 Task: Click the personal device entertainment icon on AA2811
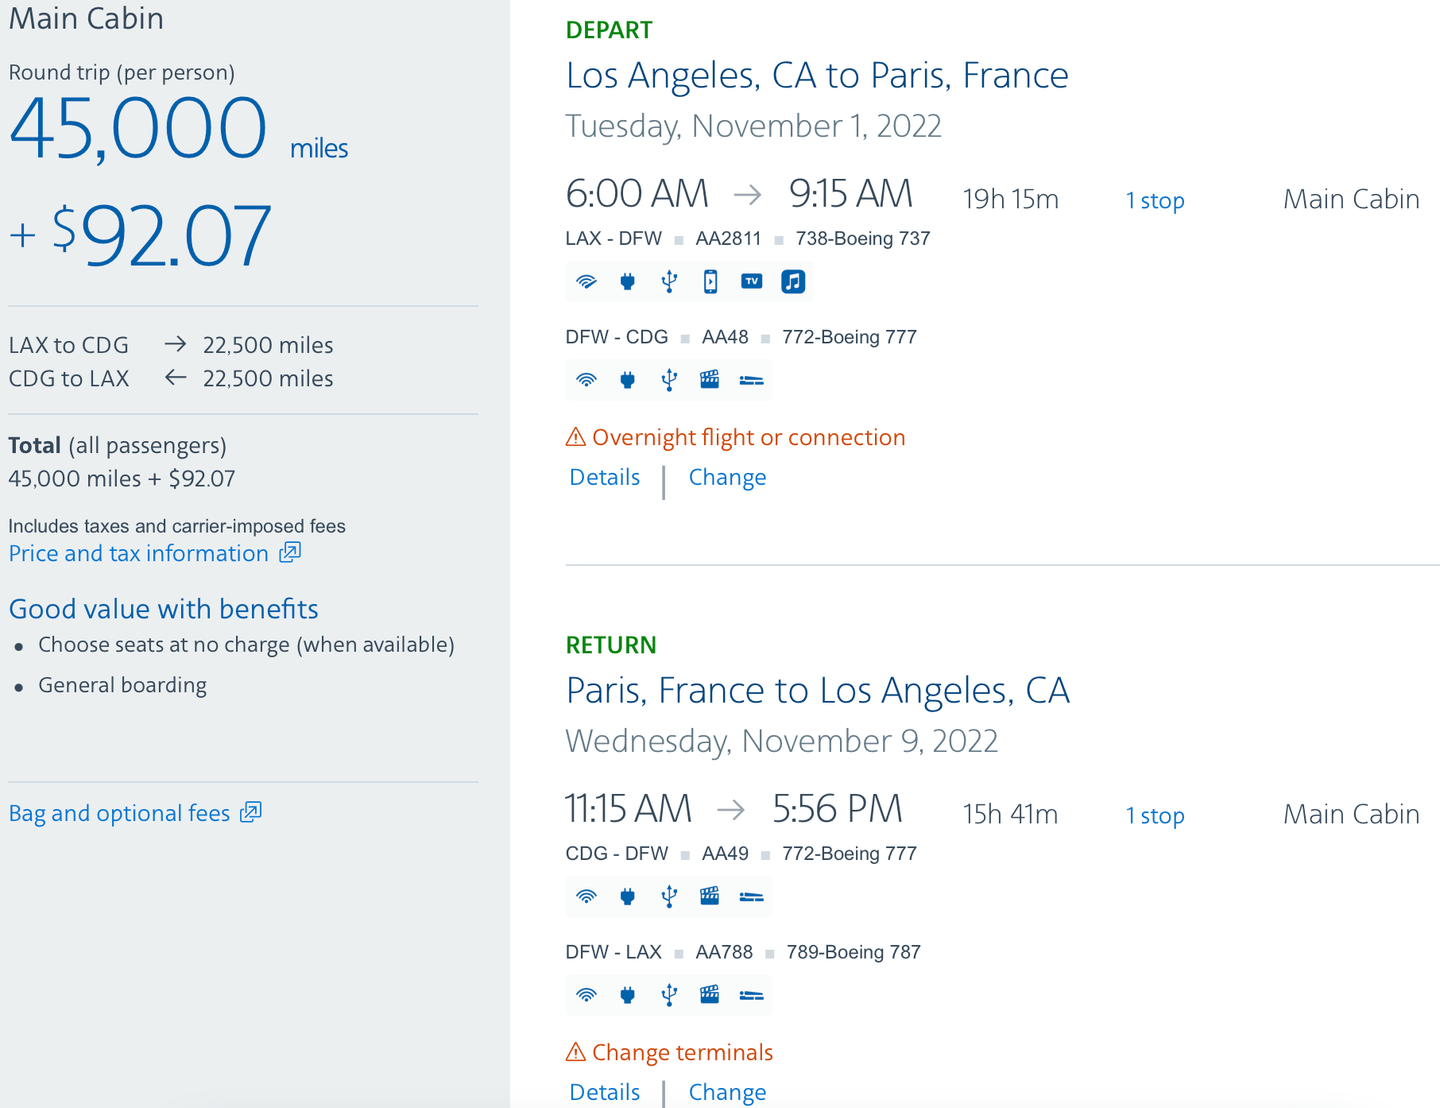pyautogui.click(x=710, y=282)
